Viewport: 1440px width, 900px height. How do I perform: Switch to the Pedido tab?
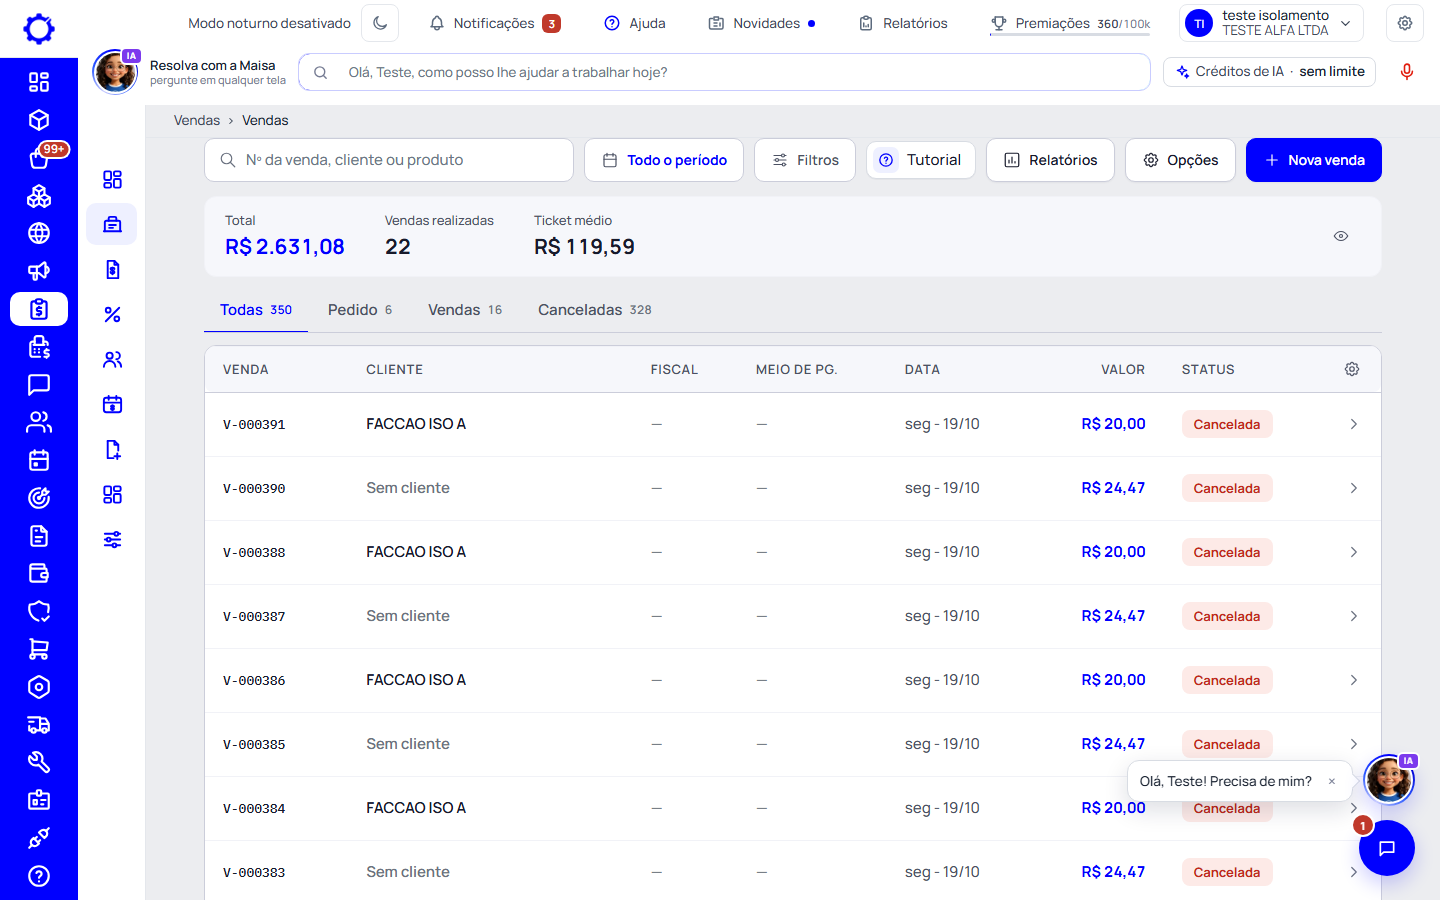coord(360,310)
